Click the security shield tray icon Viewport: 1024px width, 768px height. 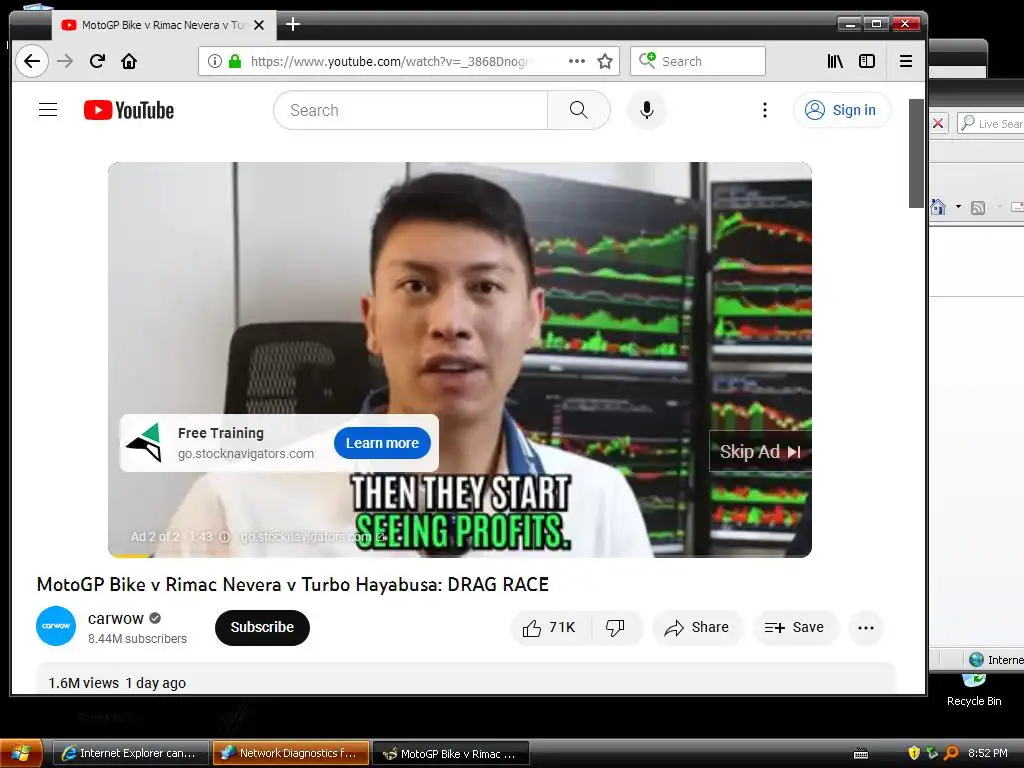click(914, 753)
